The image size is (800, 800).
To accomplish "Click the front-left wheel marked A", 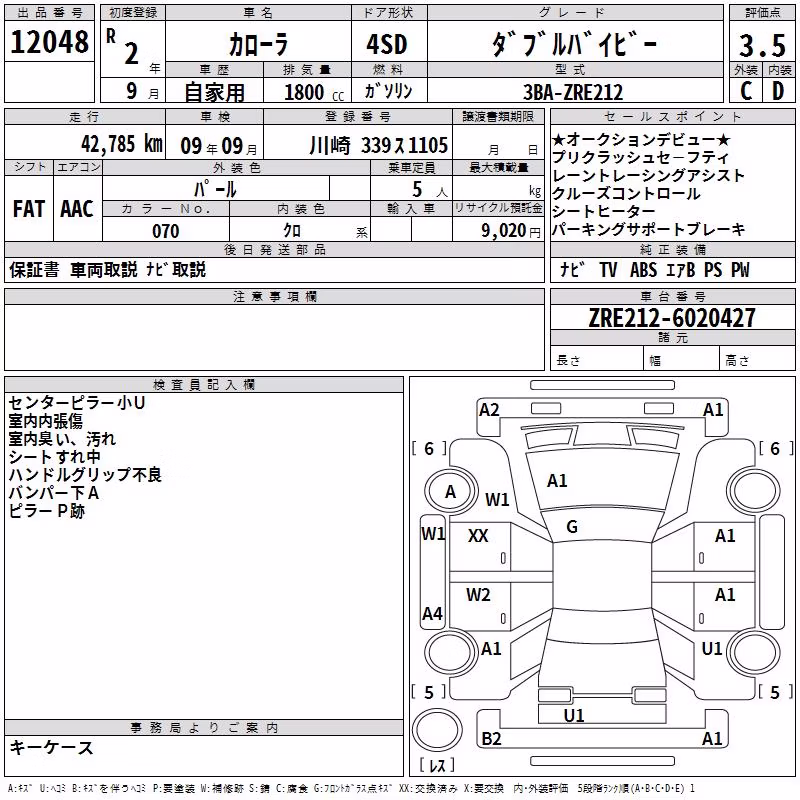I will (450, 492).
